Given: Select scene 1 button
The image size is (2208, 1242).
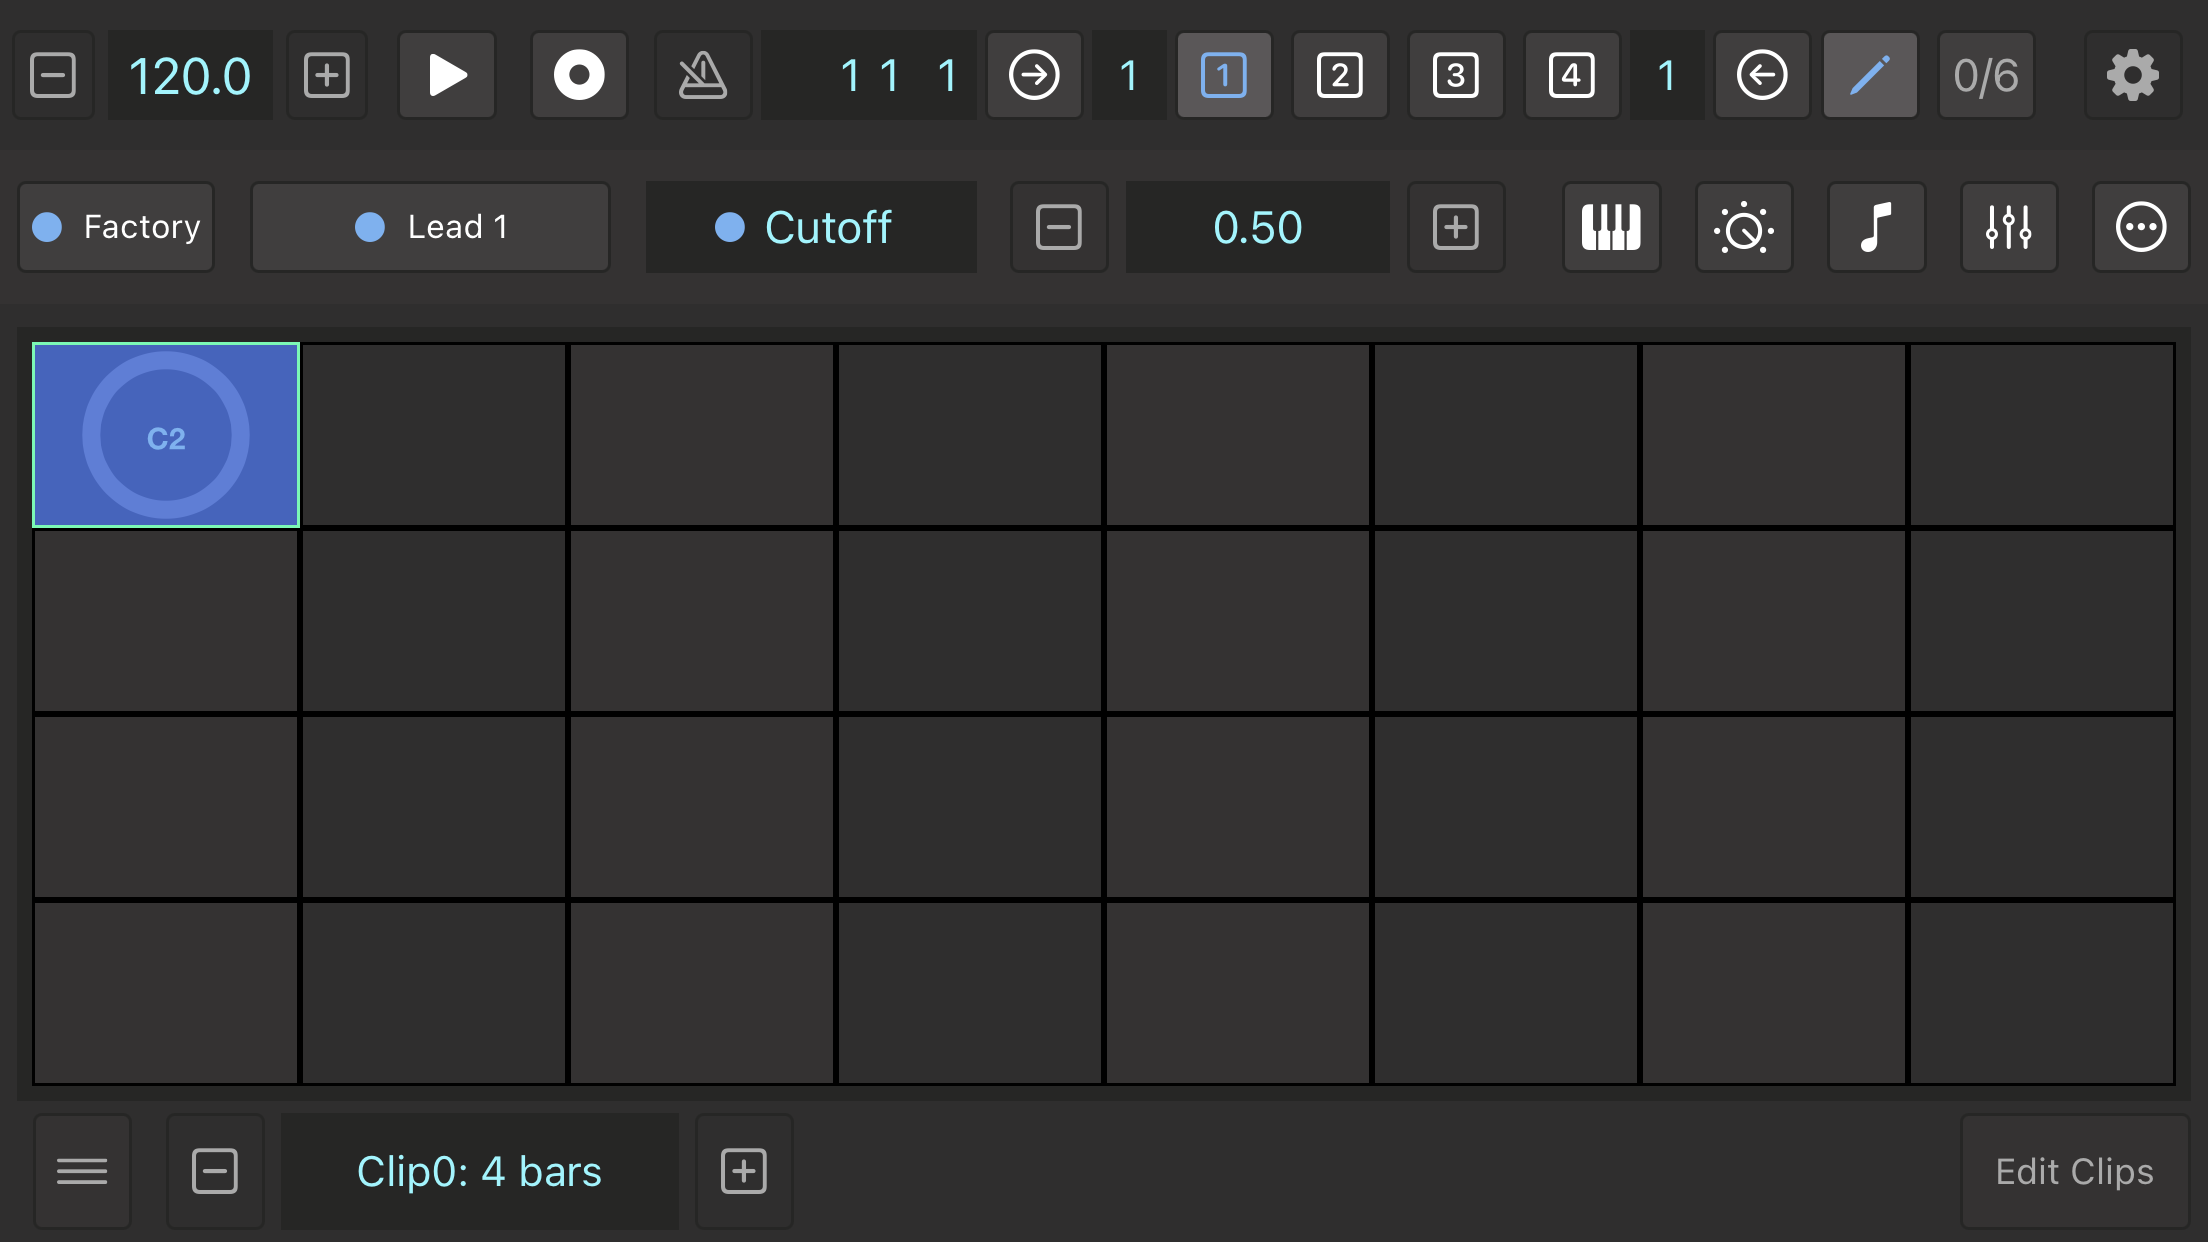Looking at the screenshot, I should (x=1224, y=76).
